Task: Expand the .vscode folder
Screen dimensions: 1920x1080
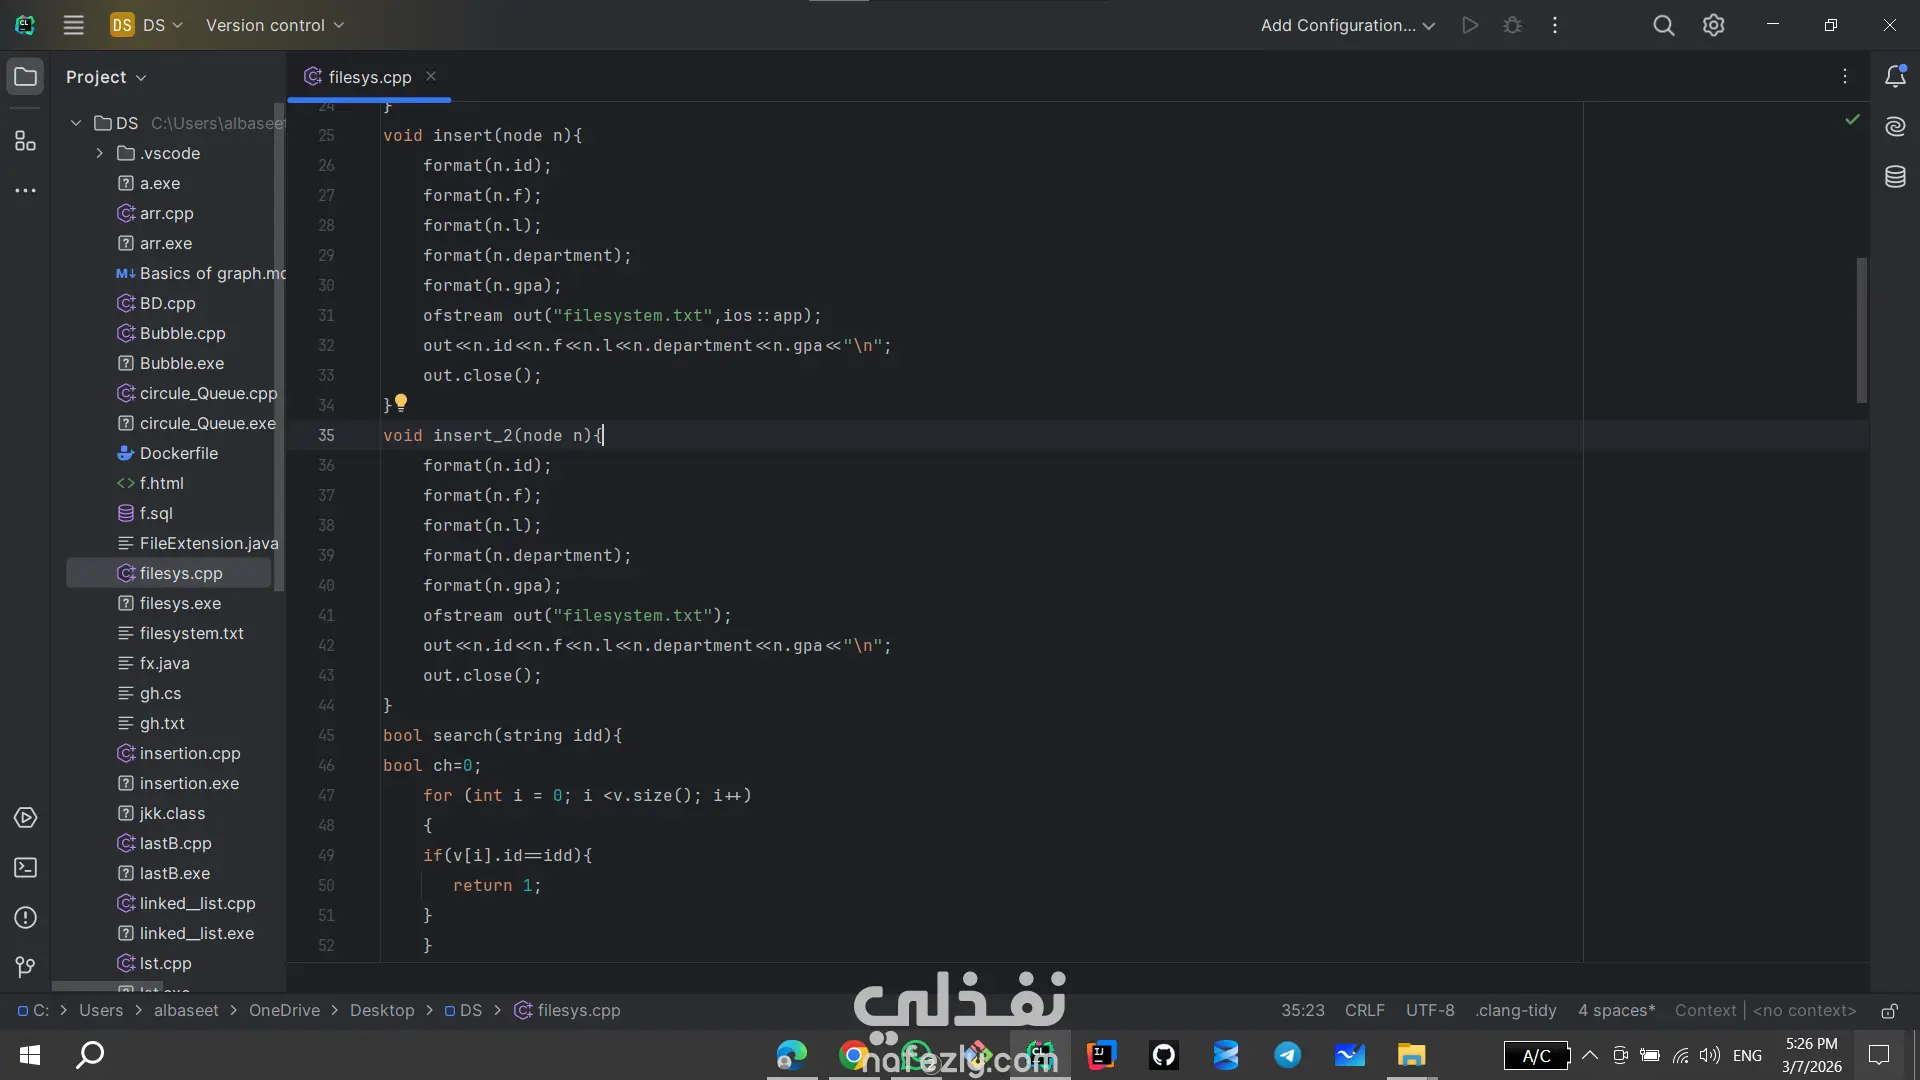Action: click(99, 153)
